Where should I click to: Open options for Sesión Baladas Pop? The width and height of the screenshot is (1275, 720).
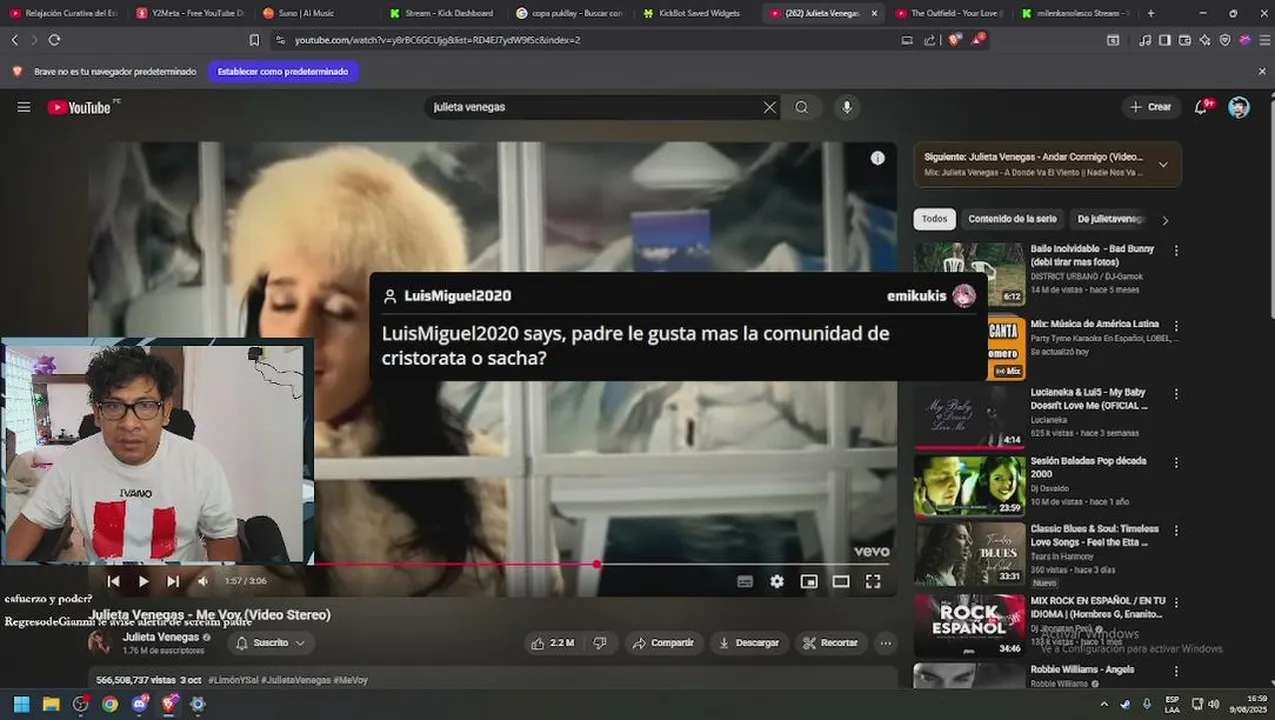point(1176,463)
